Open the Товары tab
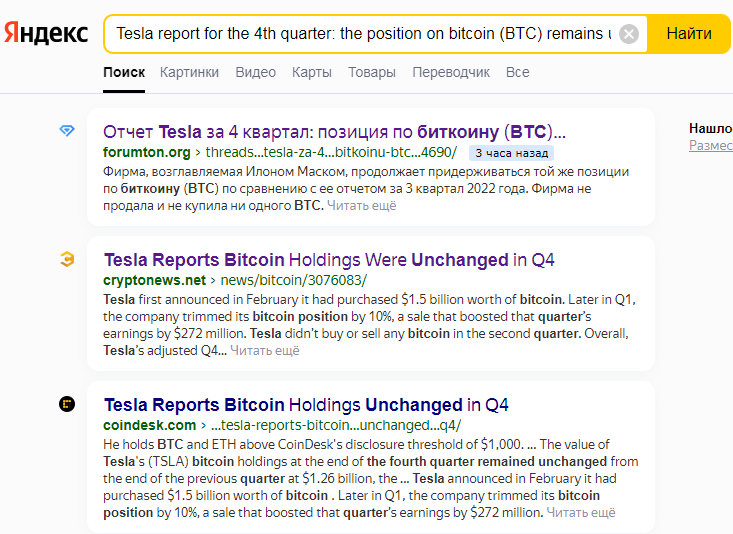 click(x=372, y=72)
